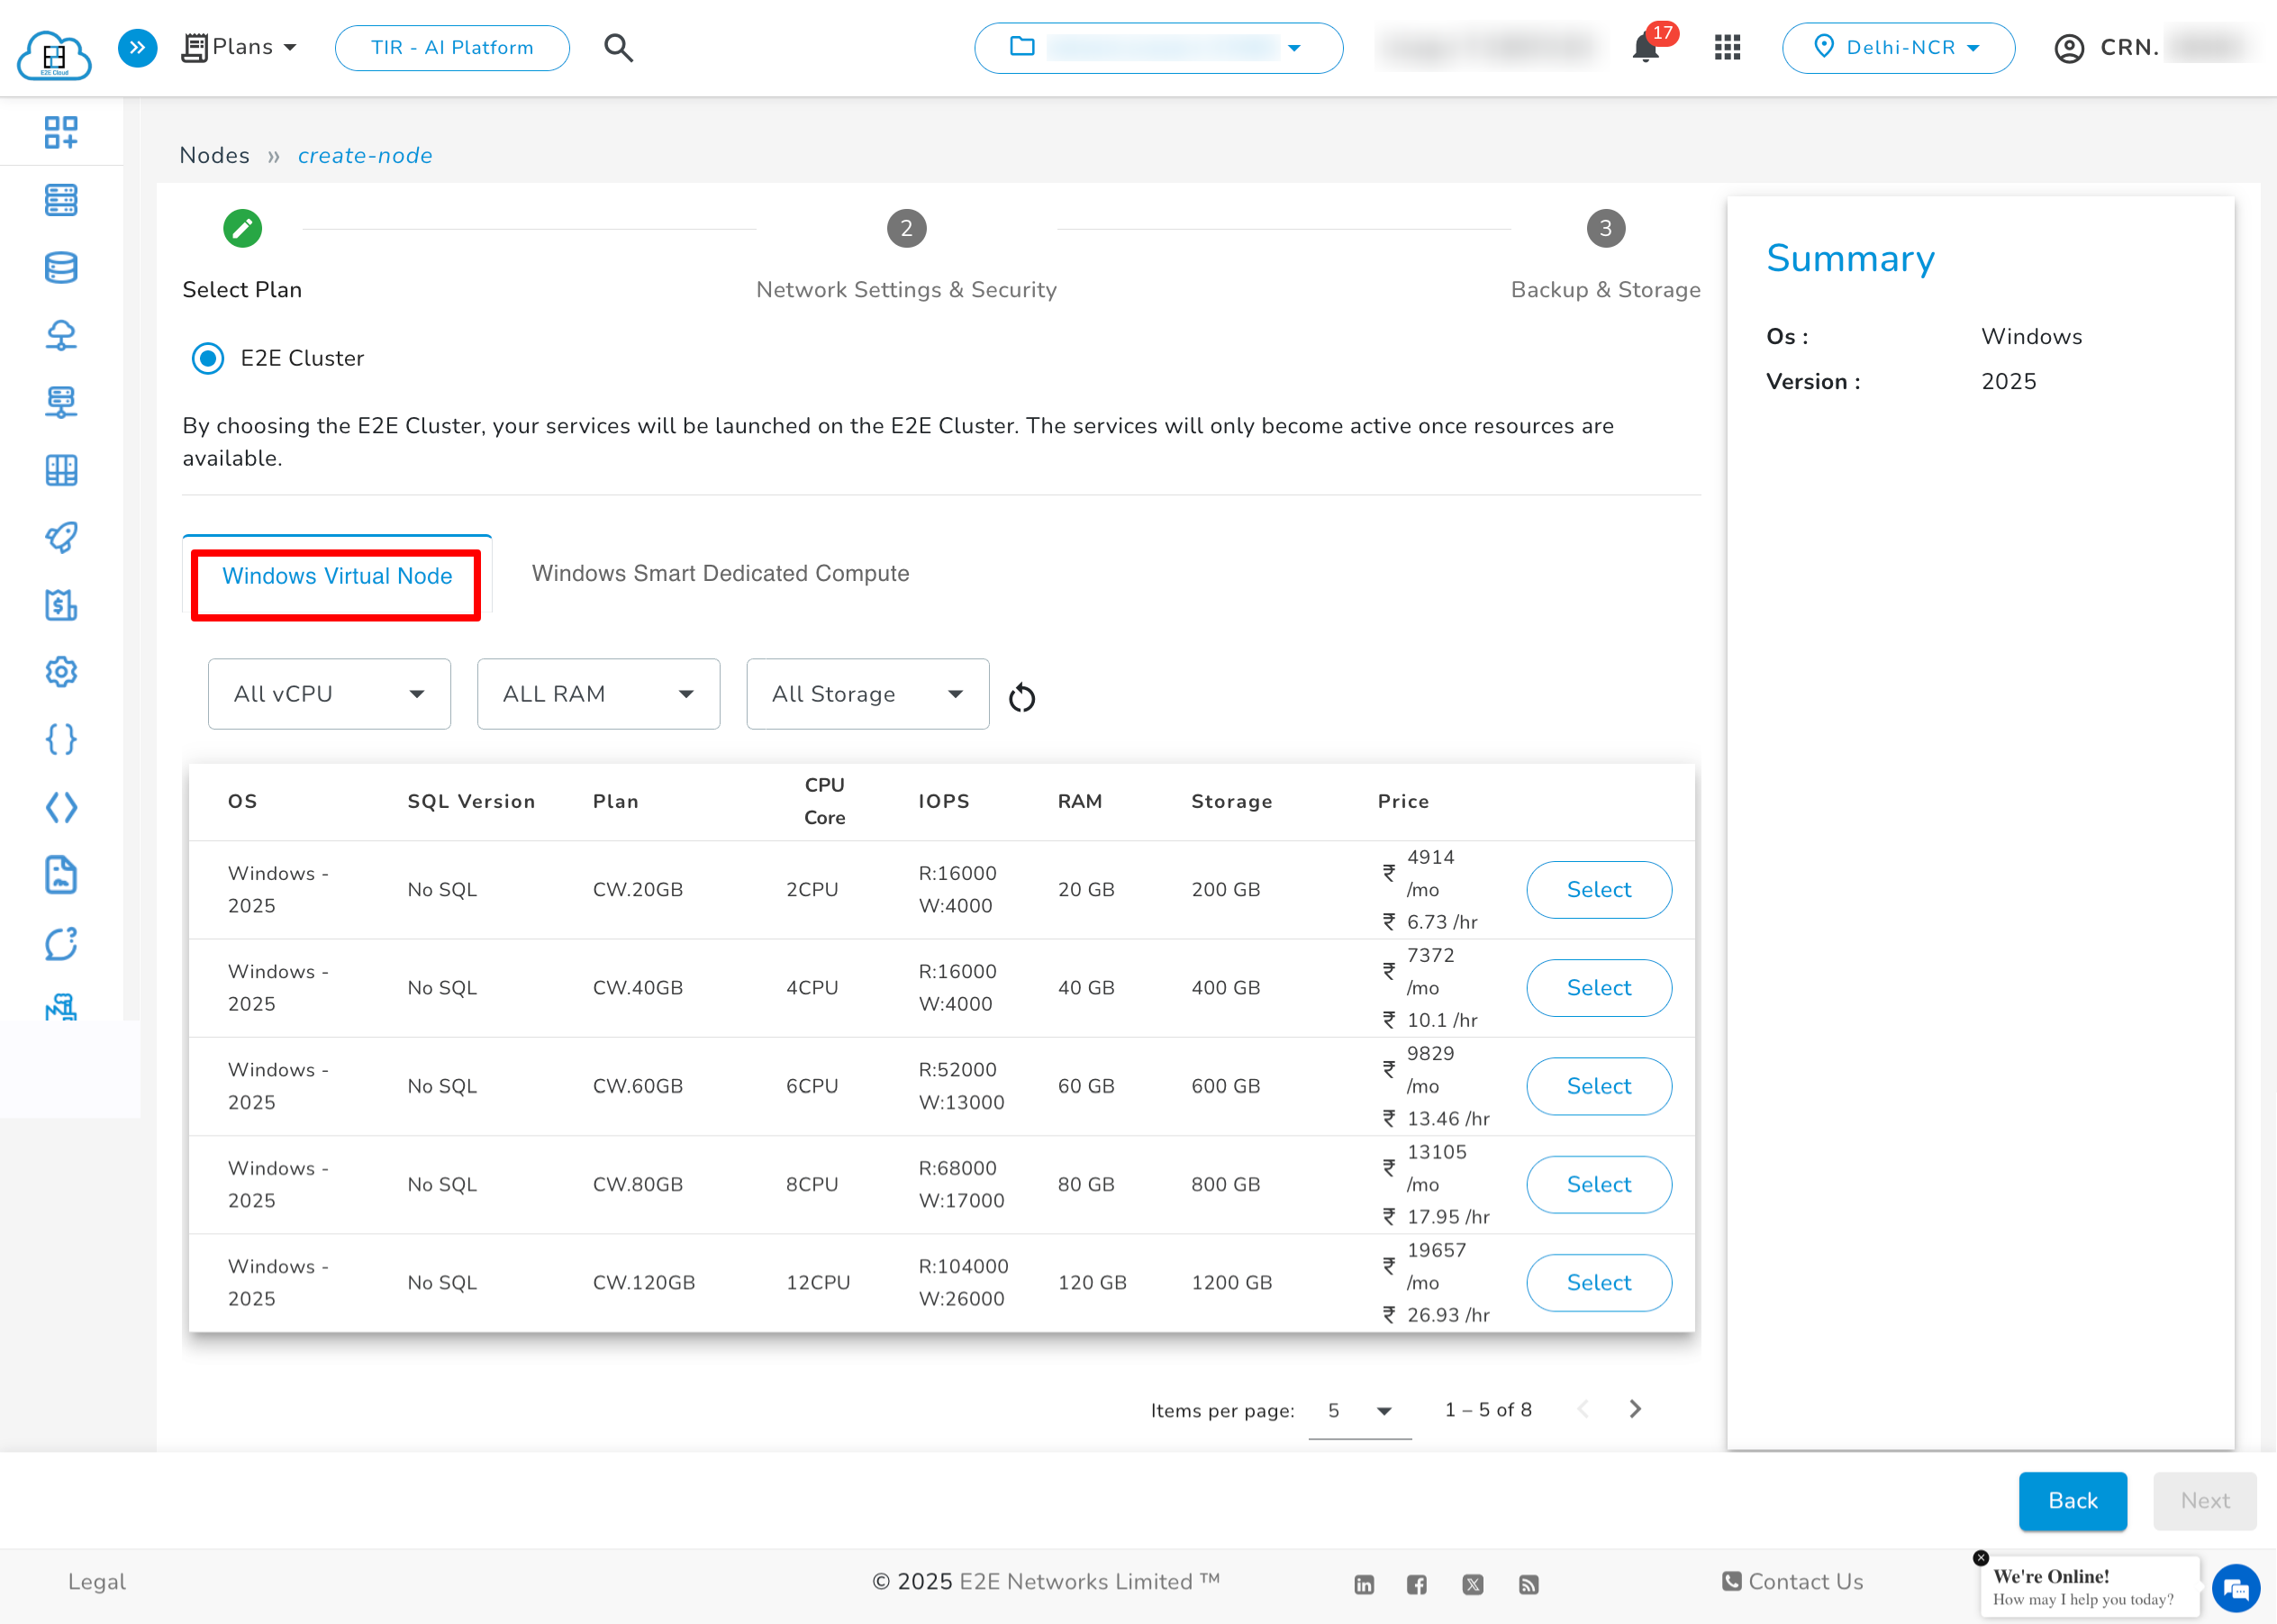Open the Facebook footer icon

coord(1416,1584)
